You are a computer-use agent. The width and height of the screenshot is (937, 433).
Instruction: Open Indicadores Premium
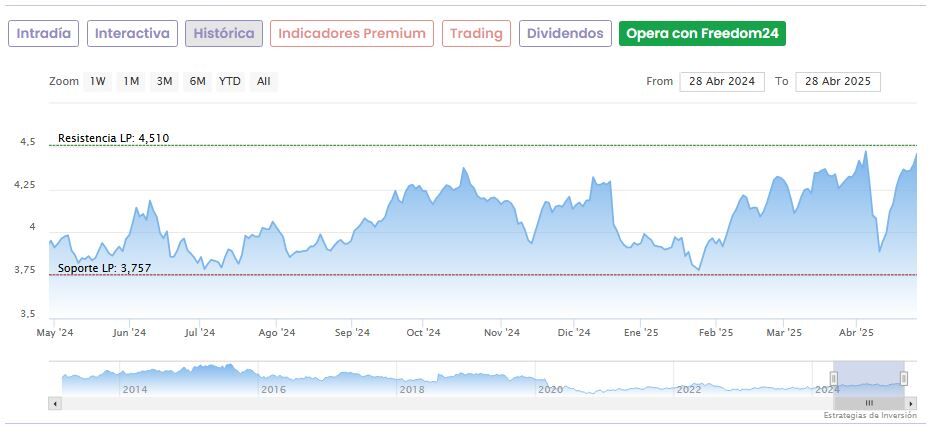coord(352,34)
